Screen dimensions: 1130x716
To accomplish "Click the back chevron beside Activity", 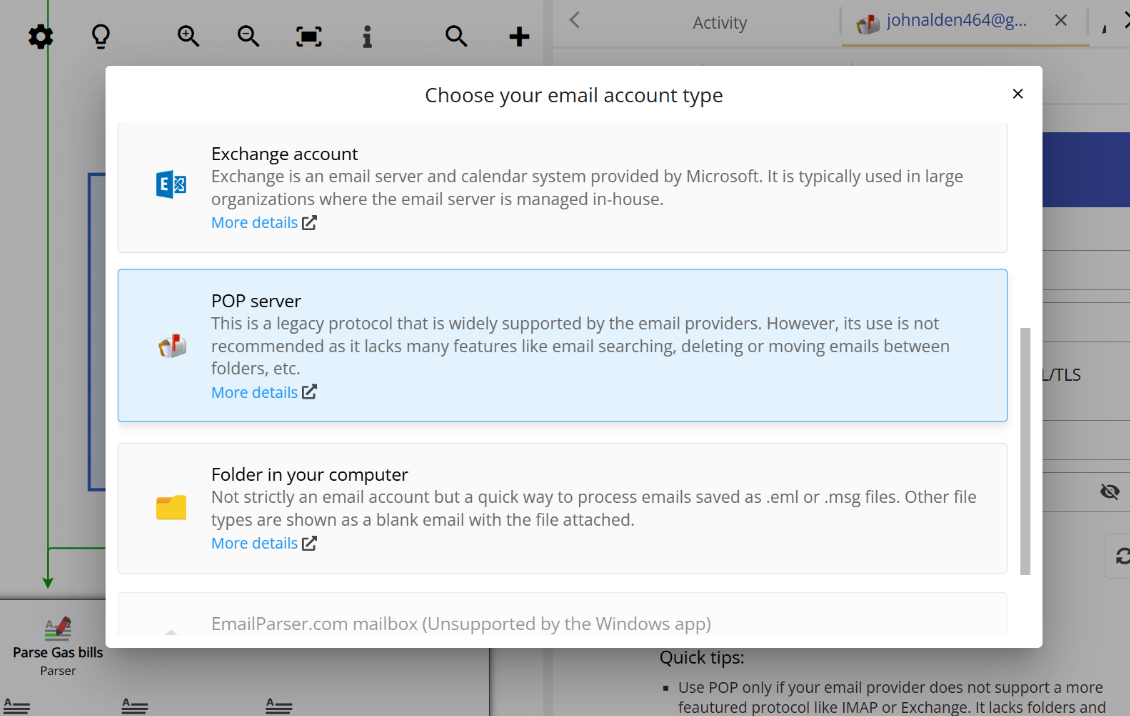I will (575, 21).
